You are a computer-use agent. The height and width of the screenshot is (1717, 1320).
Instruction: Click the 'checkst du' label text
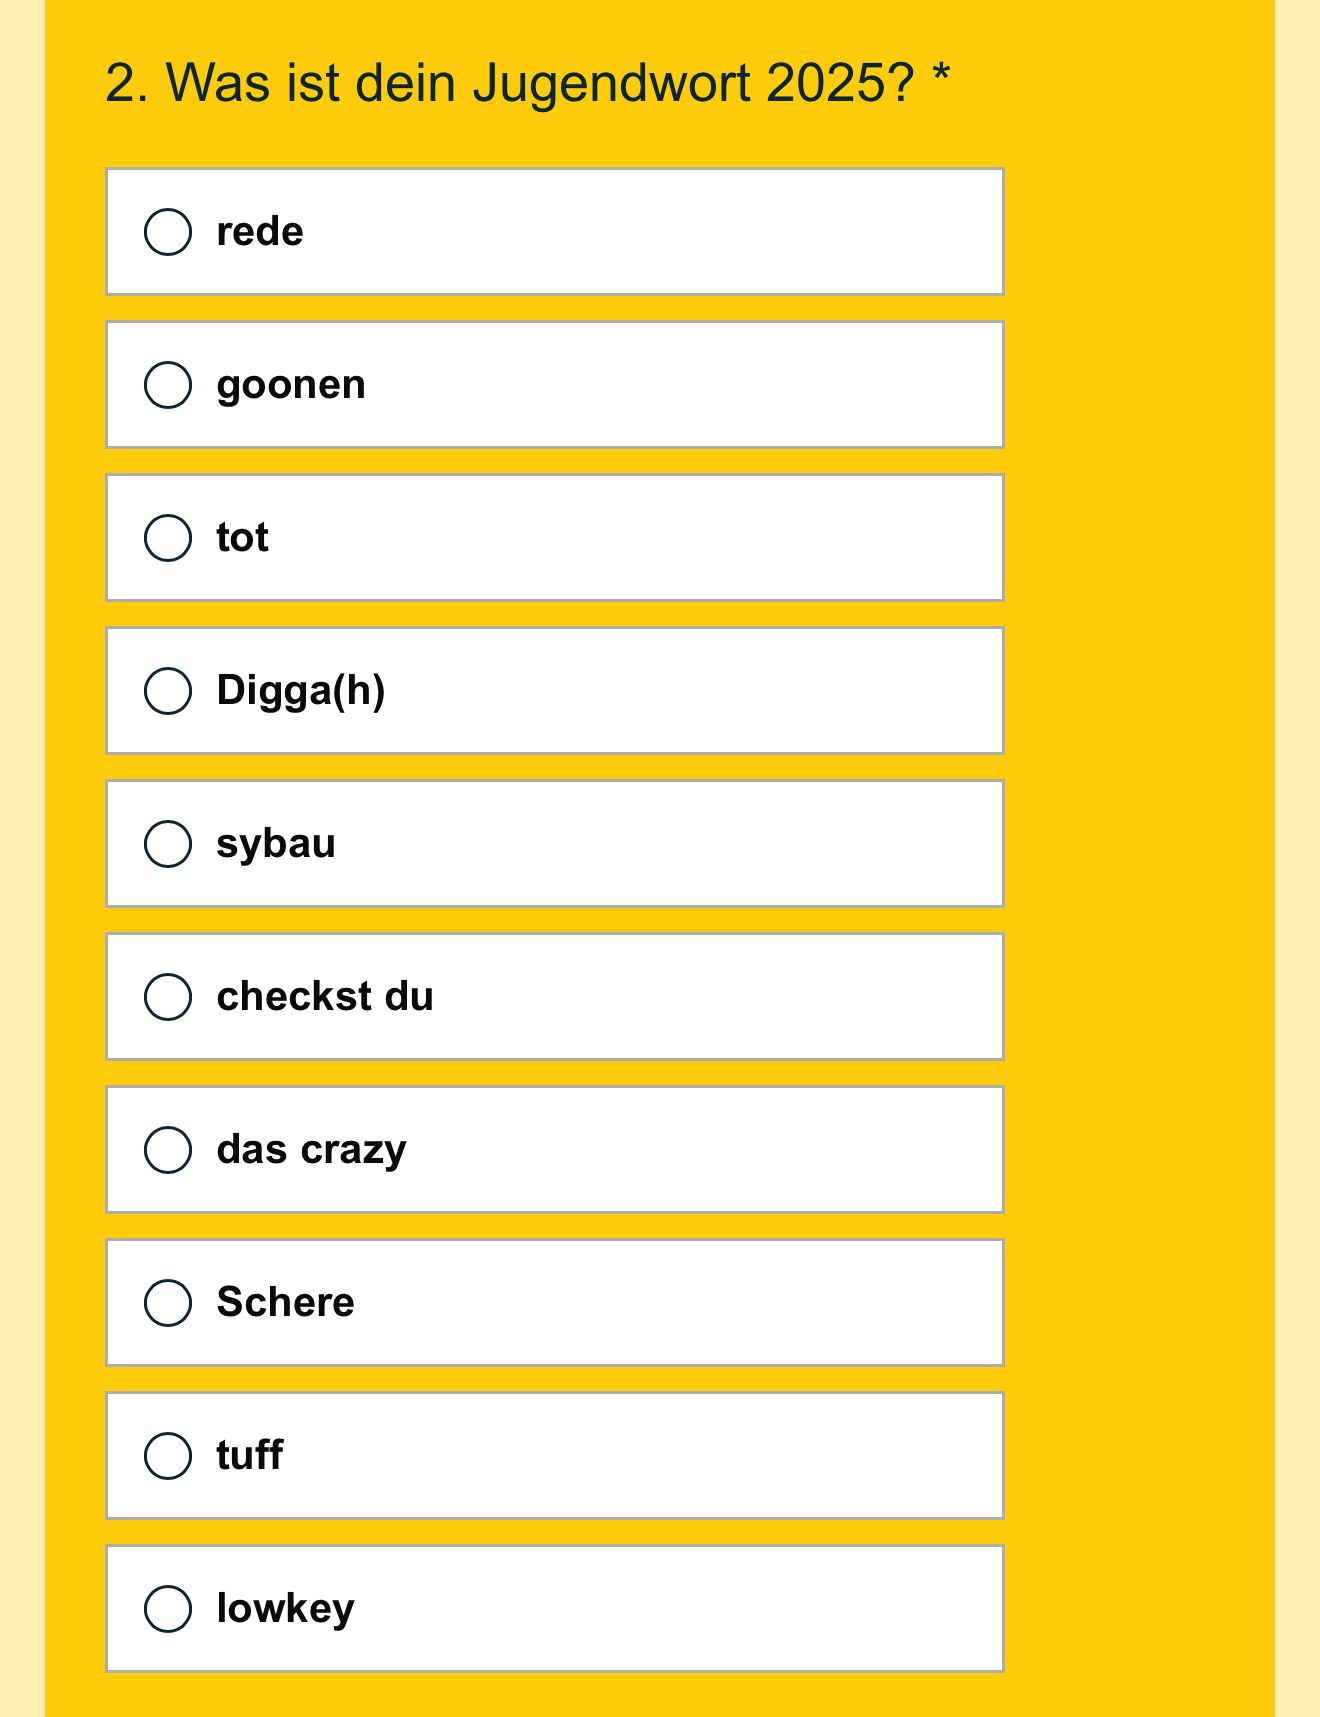(x=325, y=997)
